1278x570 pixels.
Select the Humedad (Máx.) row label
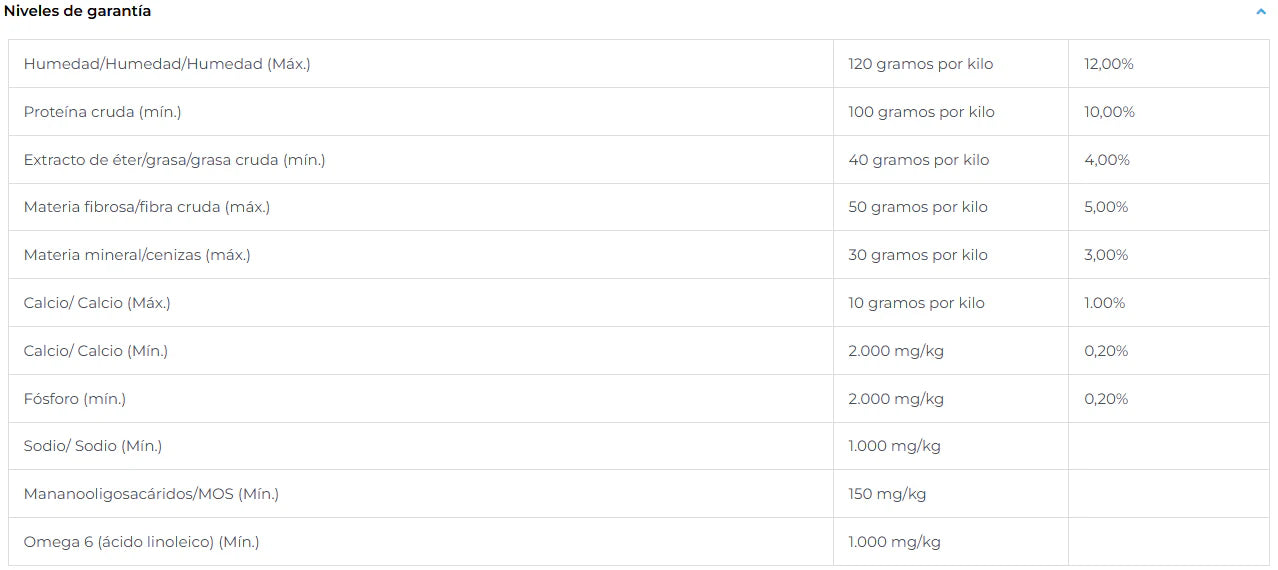click(167, 64)
